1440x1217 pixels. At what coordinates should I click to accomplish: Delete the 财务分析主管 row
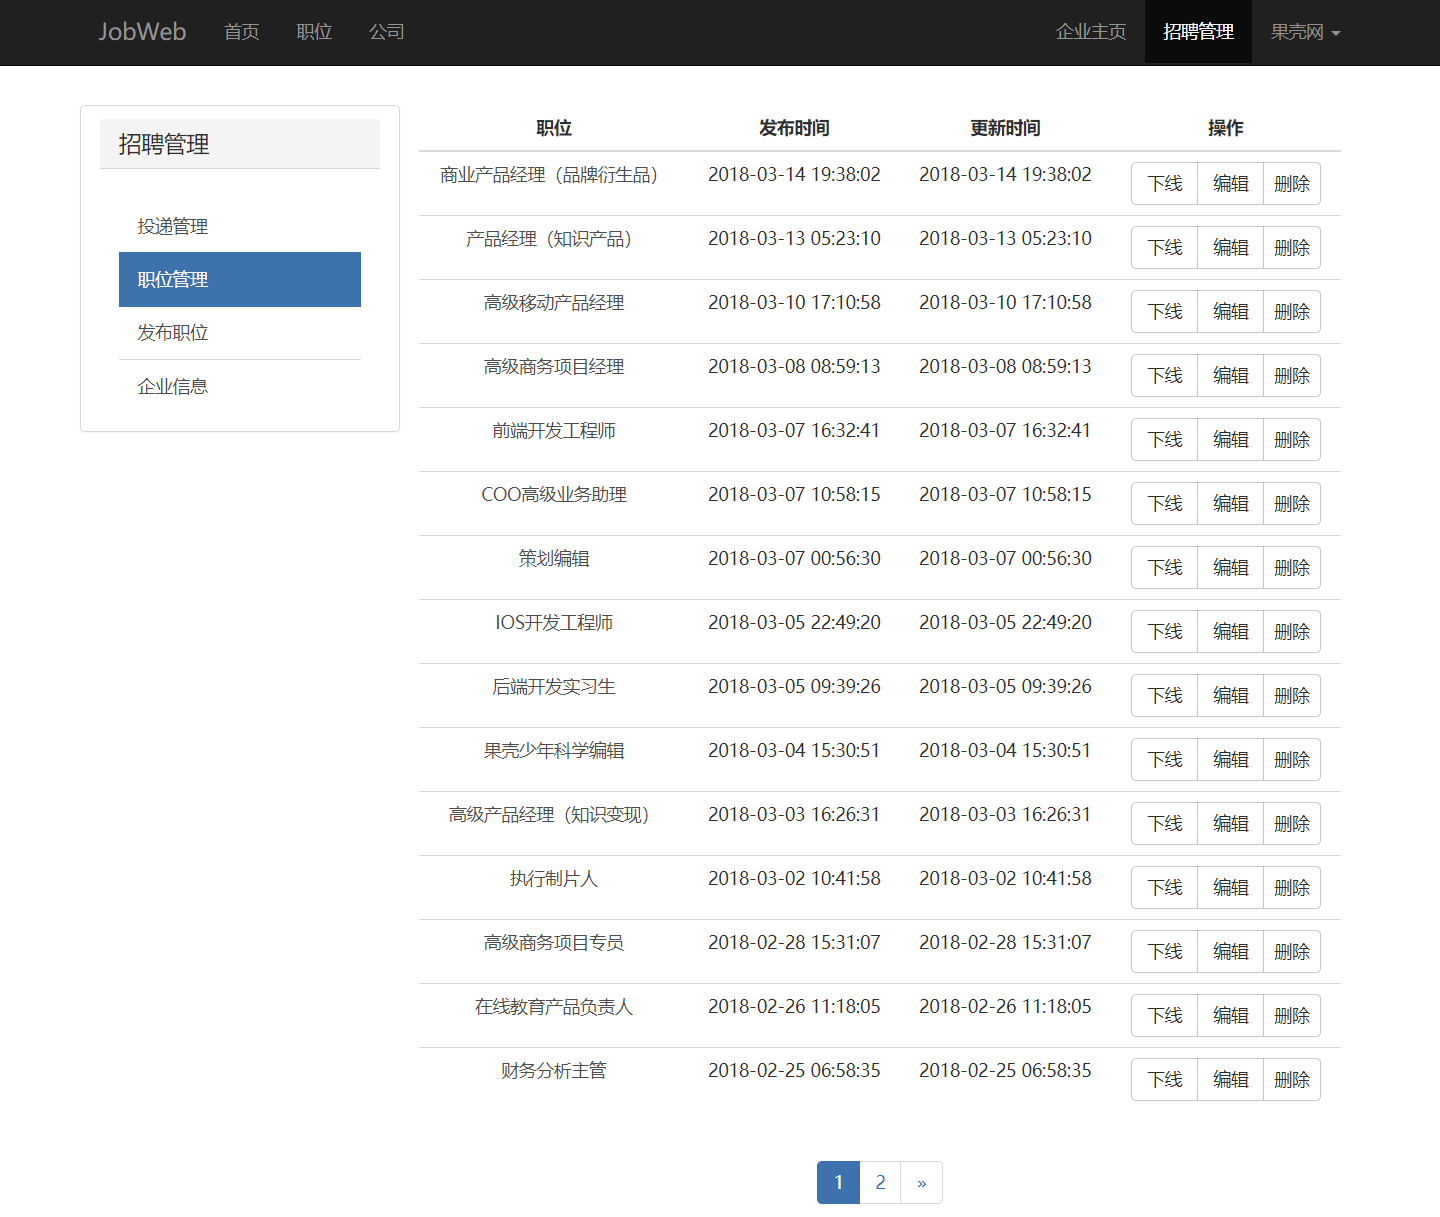pos(1292,1080)
